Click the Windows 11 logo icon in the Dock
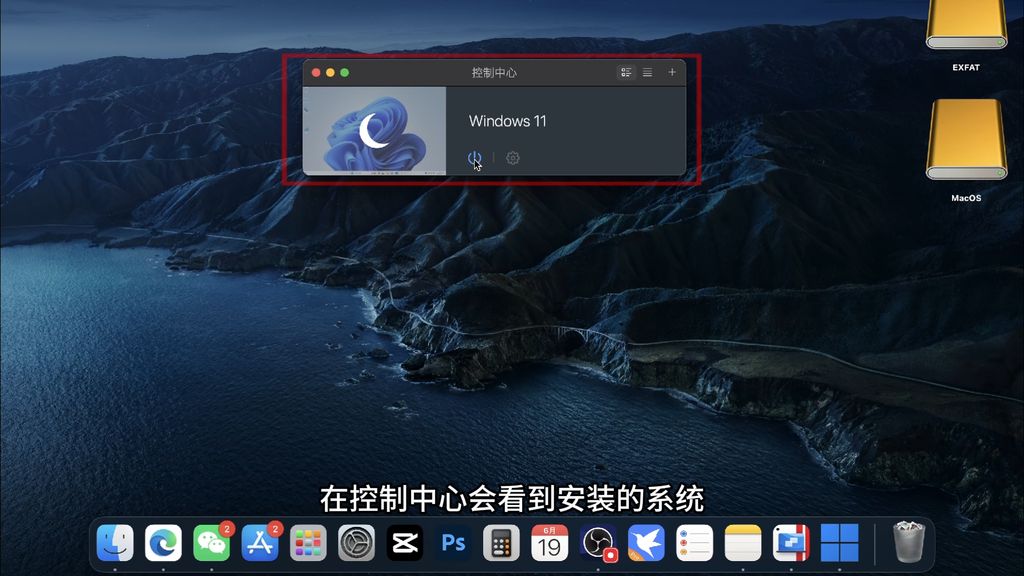 [x=840, y=543]
